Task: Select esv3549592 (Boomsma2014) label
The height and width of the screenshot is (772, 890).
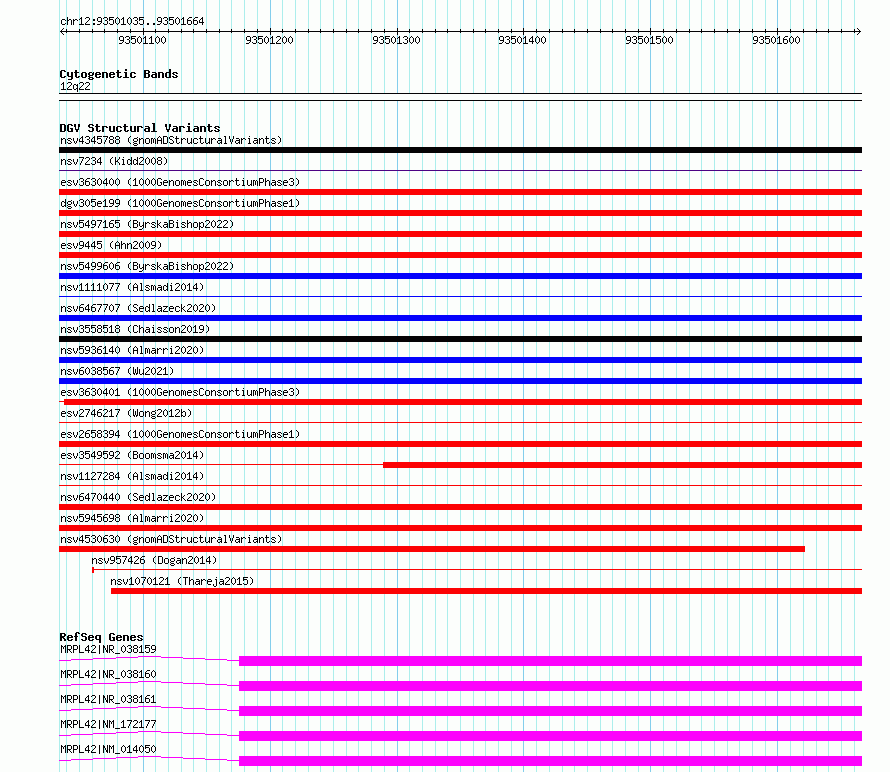Action: coord(132,455)
